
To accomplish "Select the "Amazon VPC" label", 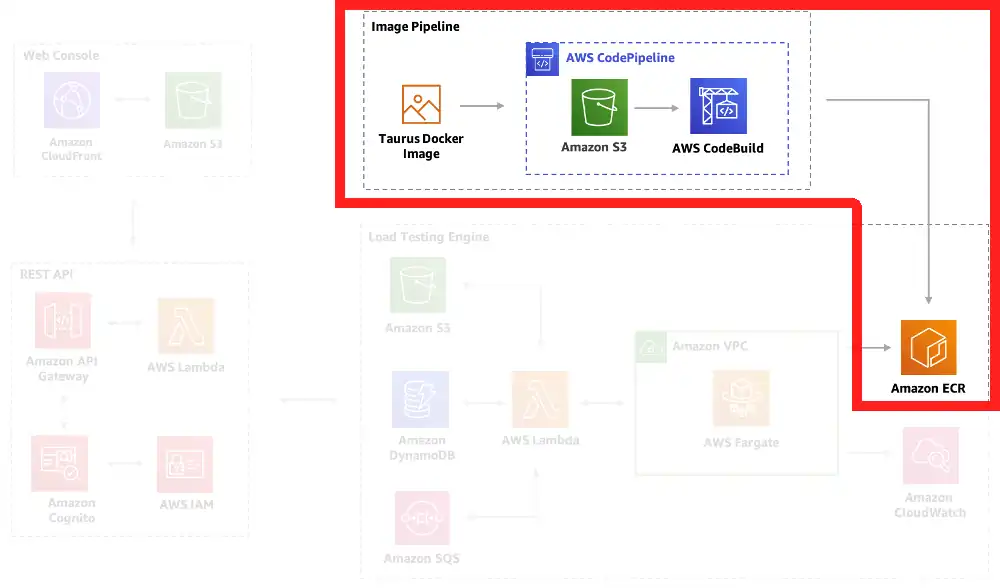I will tap(710, 346).
